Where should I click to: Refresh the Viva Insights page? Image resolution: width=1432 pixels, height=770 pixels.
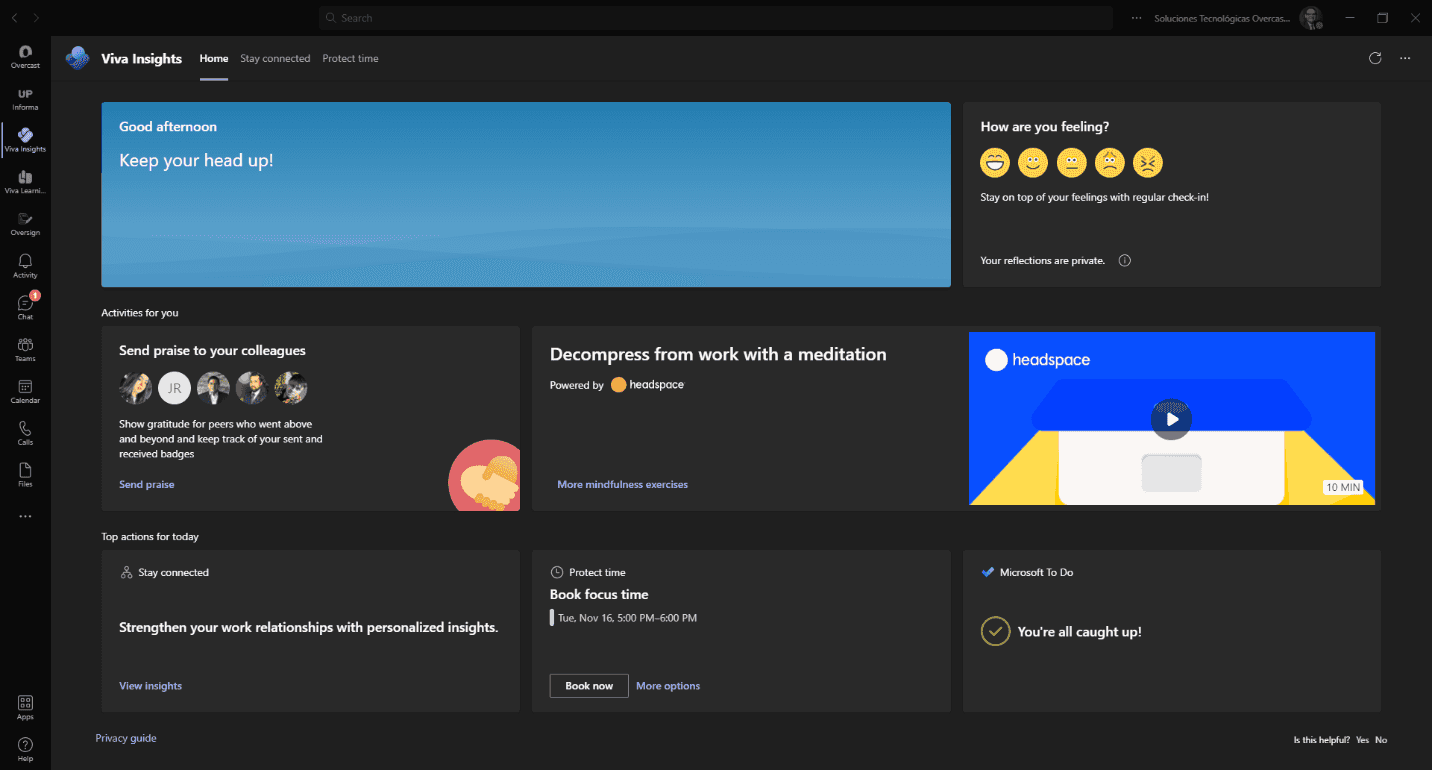click(1375, 58)
